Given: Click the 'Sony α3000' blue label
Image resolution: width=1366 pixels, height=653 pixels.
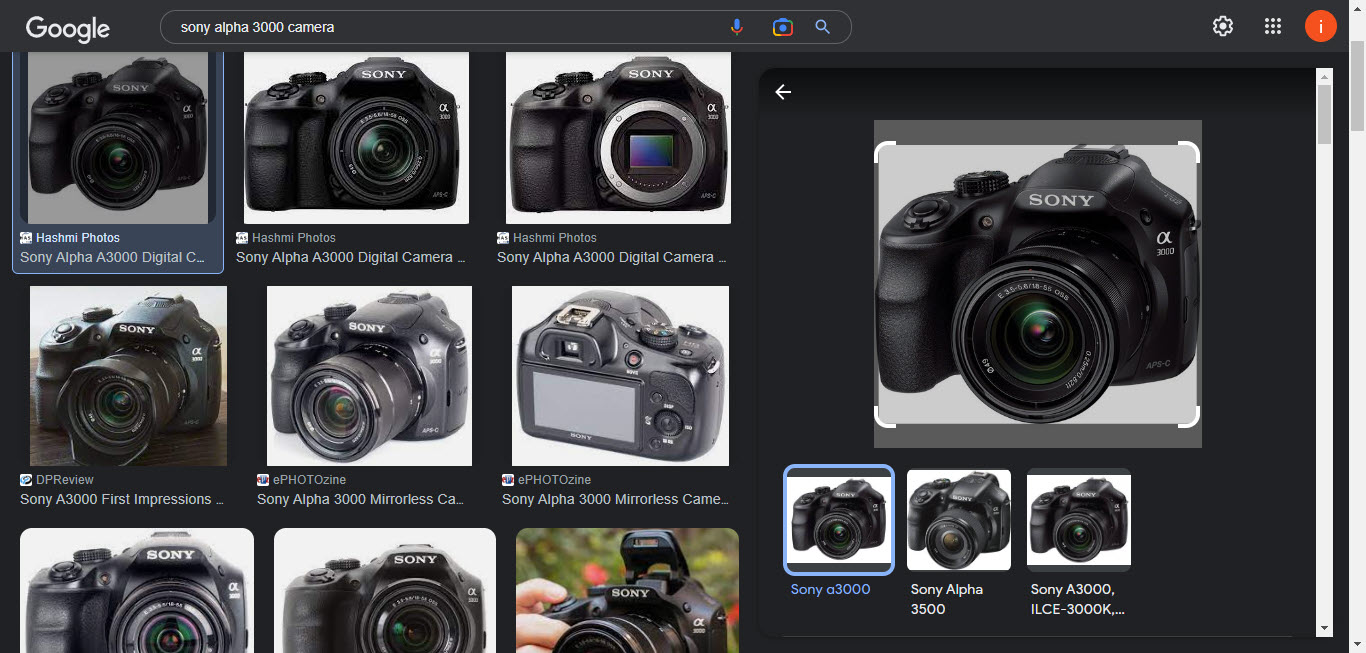Looking at the screenshot, I should 830,589.
